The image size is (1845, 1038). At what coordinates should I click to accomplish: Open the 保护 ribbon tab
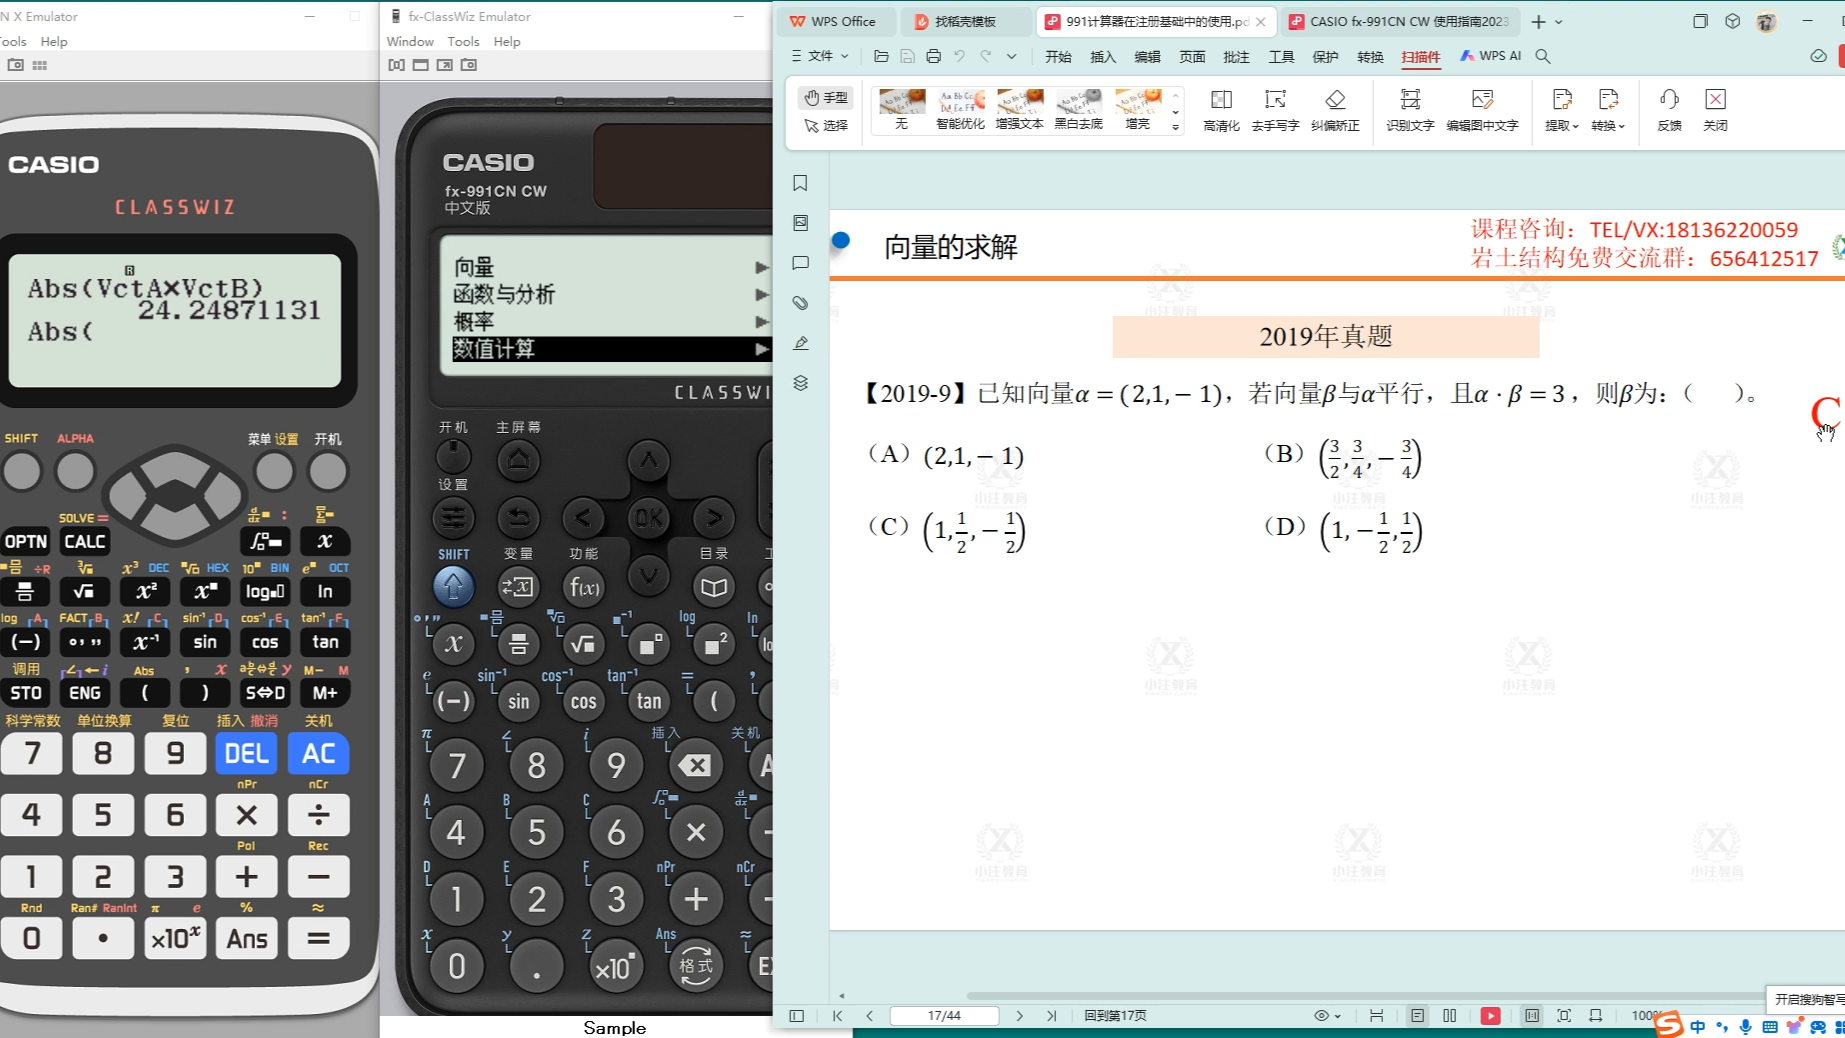click(1325, 57)
